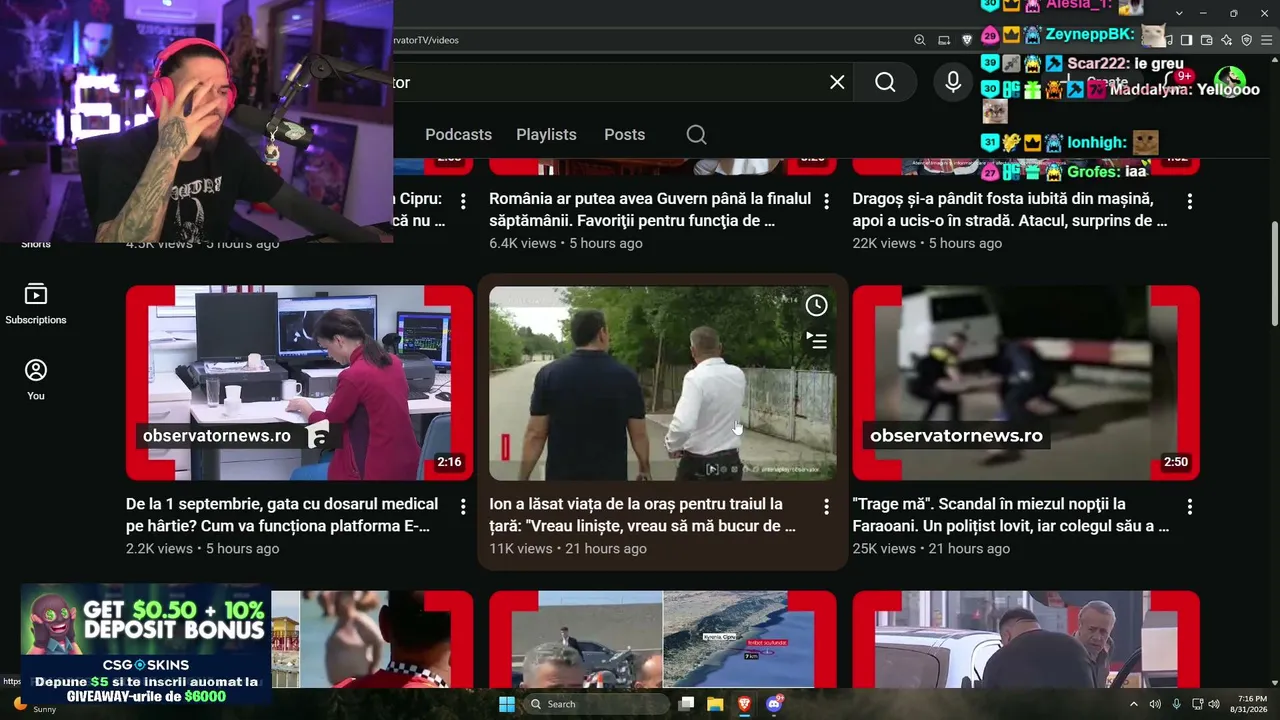Open the Playlists channel tab

tap(546, 134)
